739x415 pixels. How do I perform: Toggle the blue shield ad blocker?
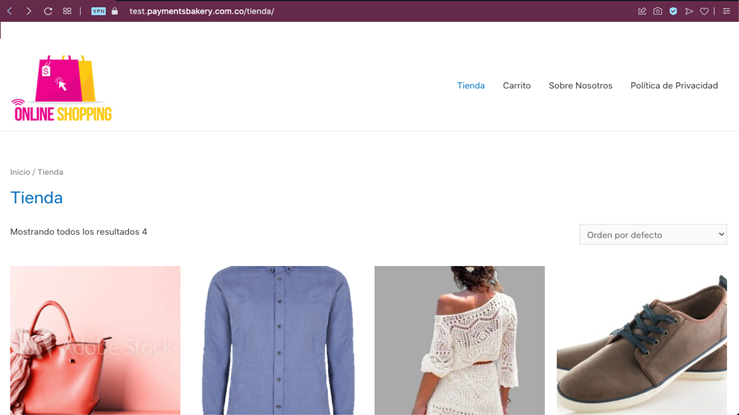pos(673,11)
